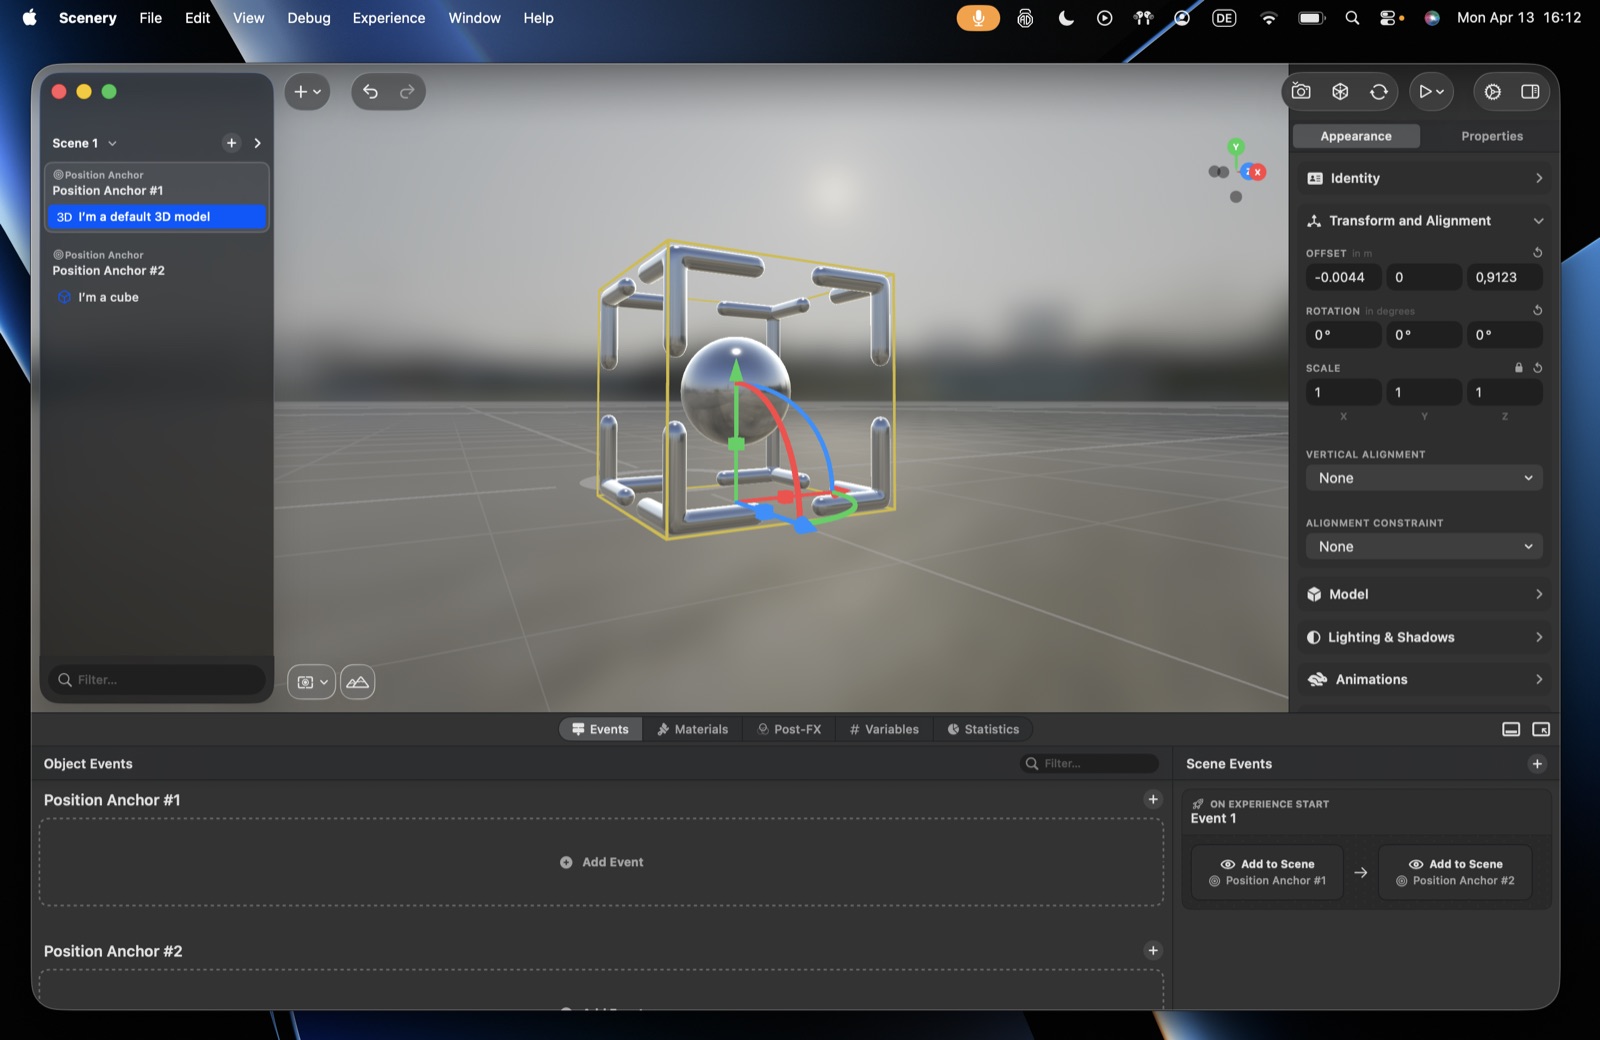Click Add to Scene Position Anchor #2 action
Screen dimensions: 1600x1040
(1455, 872)
